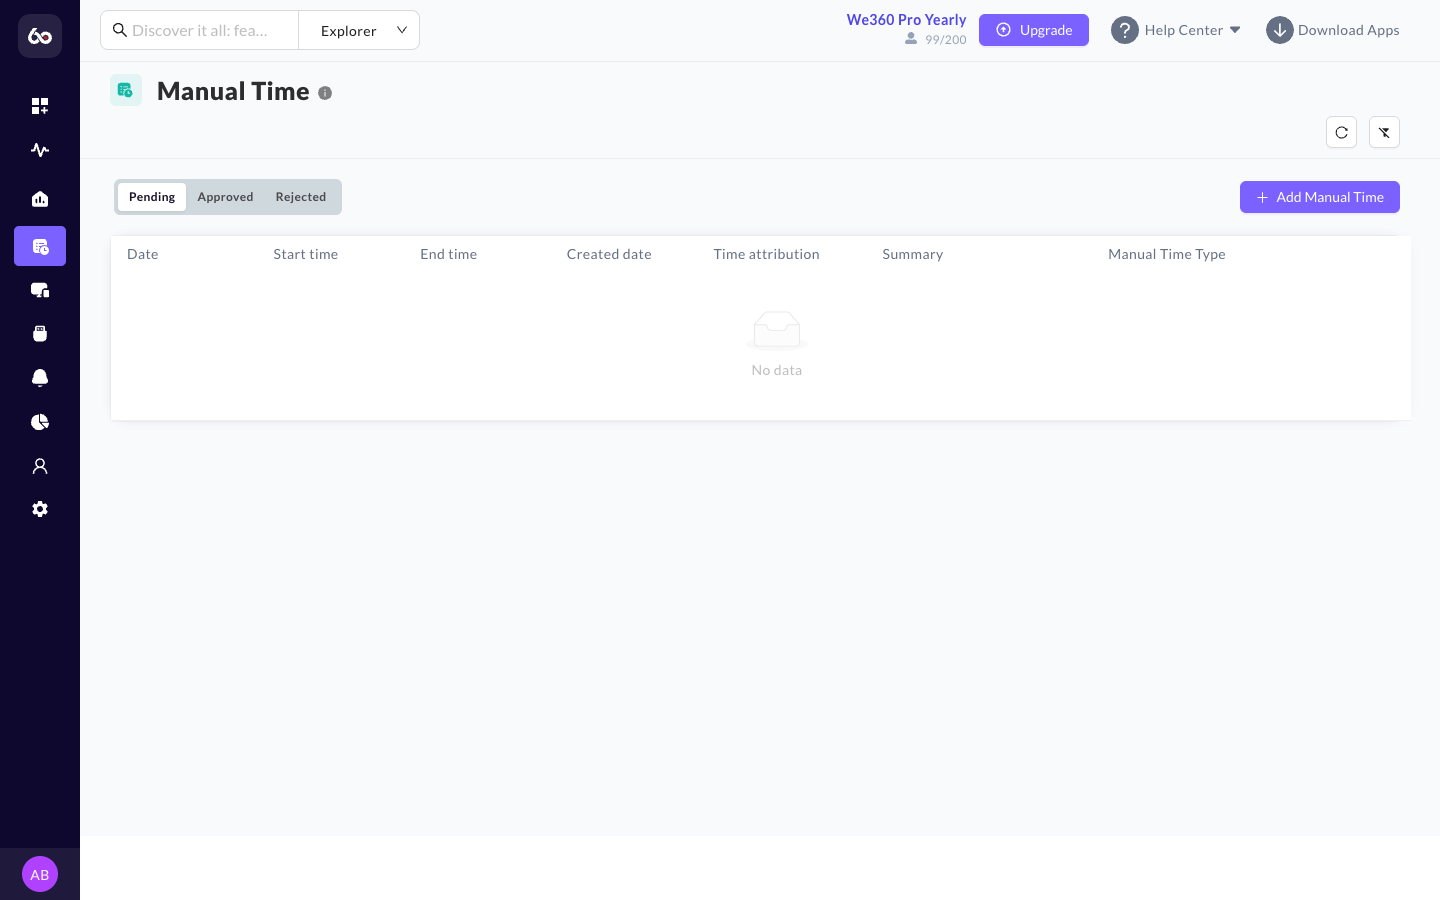Click the Created date column header
Screen dimensions: 1440x900
[x=609, y=254]
